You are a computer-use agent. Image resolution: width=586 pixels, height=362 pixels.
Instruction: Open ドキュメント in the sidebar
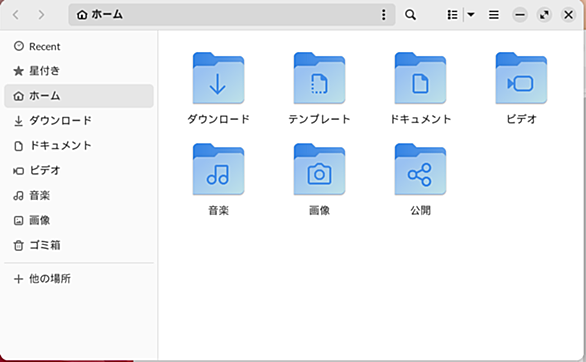(x=79, y=146)
